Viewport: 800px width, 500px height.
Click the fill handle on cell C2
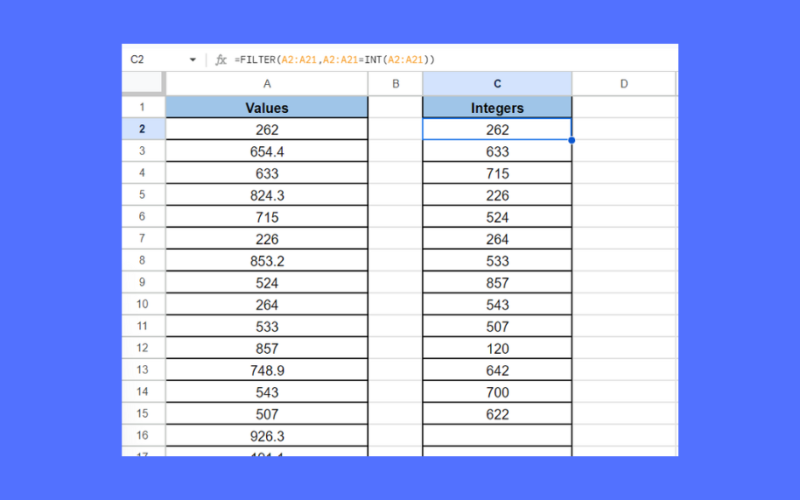[x=572, y=140]
